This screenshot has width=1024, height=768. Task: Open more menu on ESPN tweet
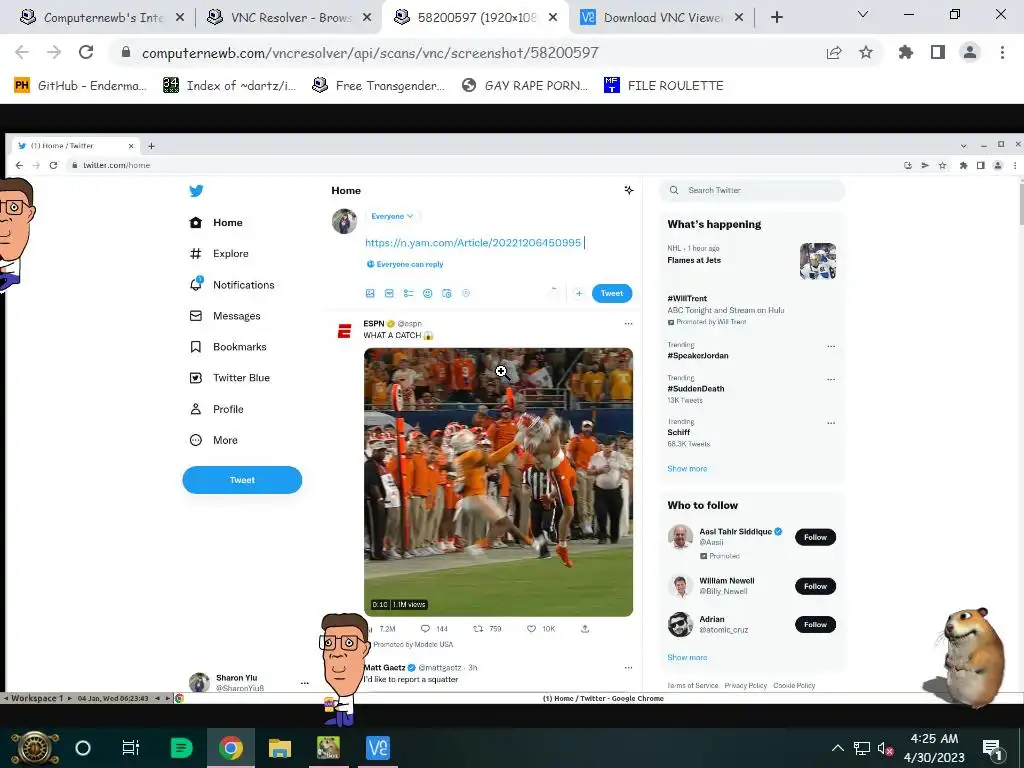pyautogui.click(x=628, y=323)
